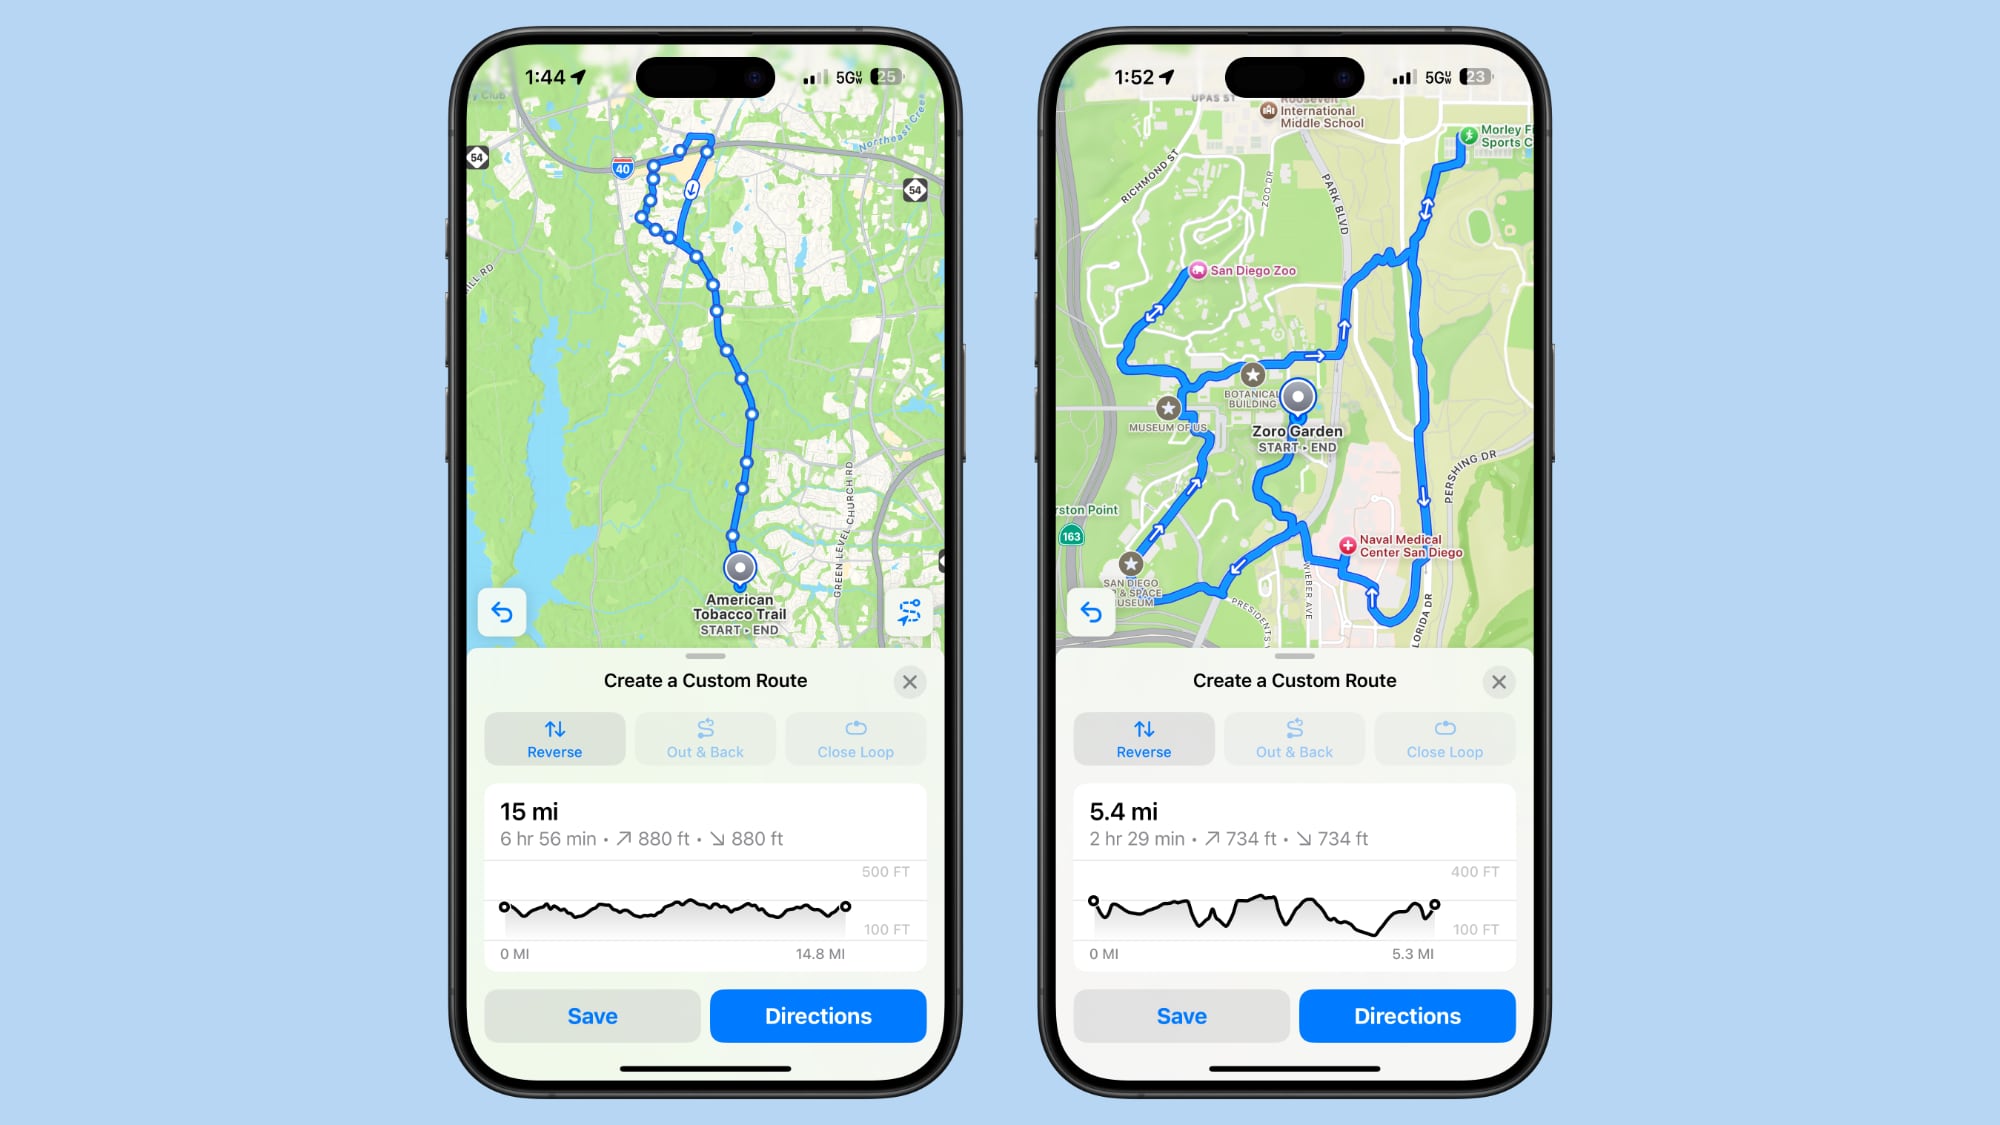Tap the waypoint add icon on left map

[905, 613]
